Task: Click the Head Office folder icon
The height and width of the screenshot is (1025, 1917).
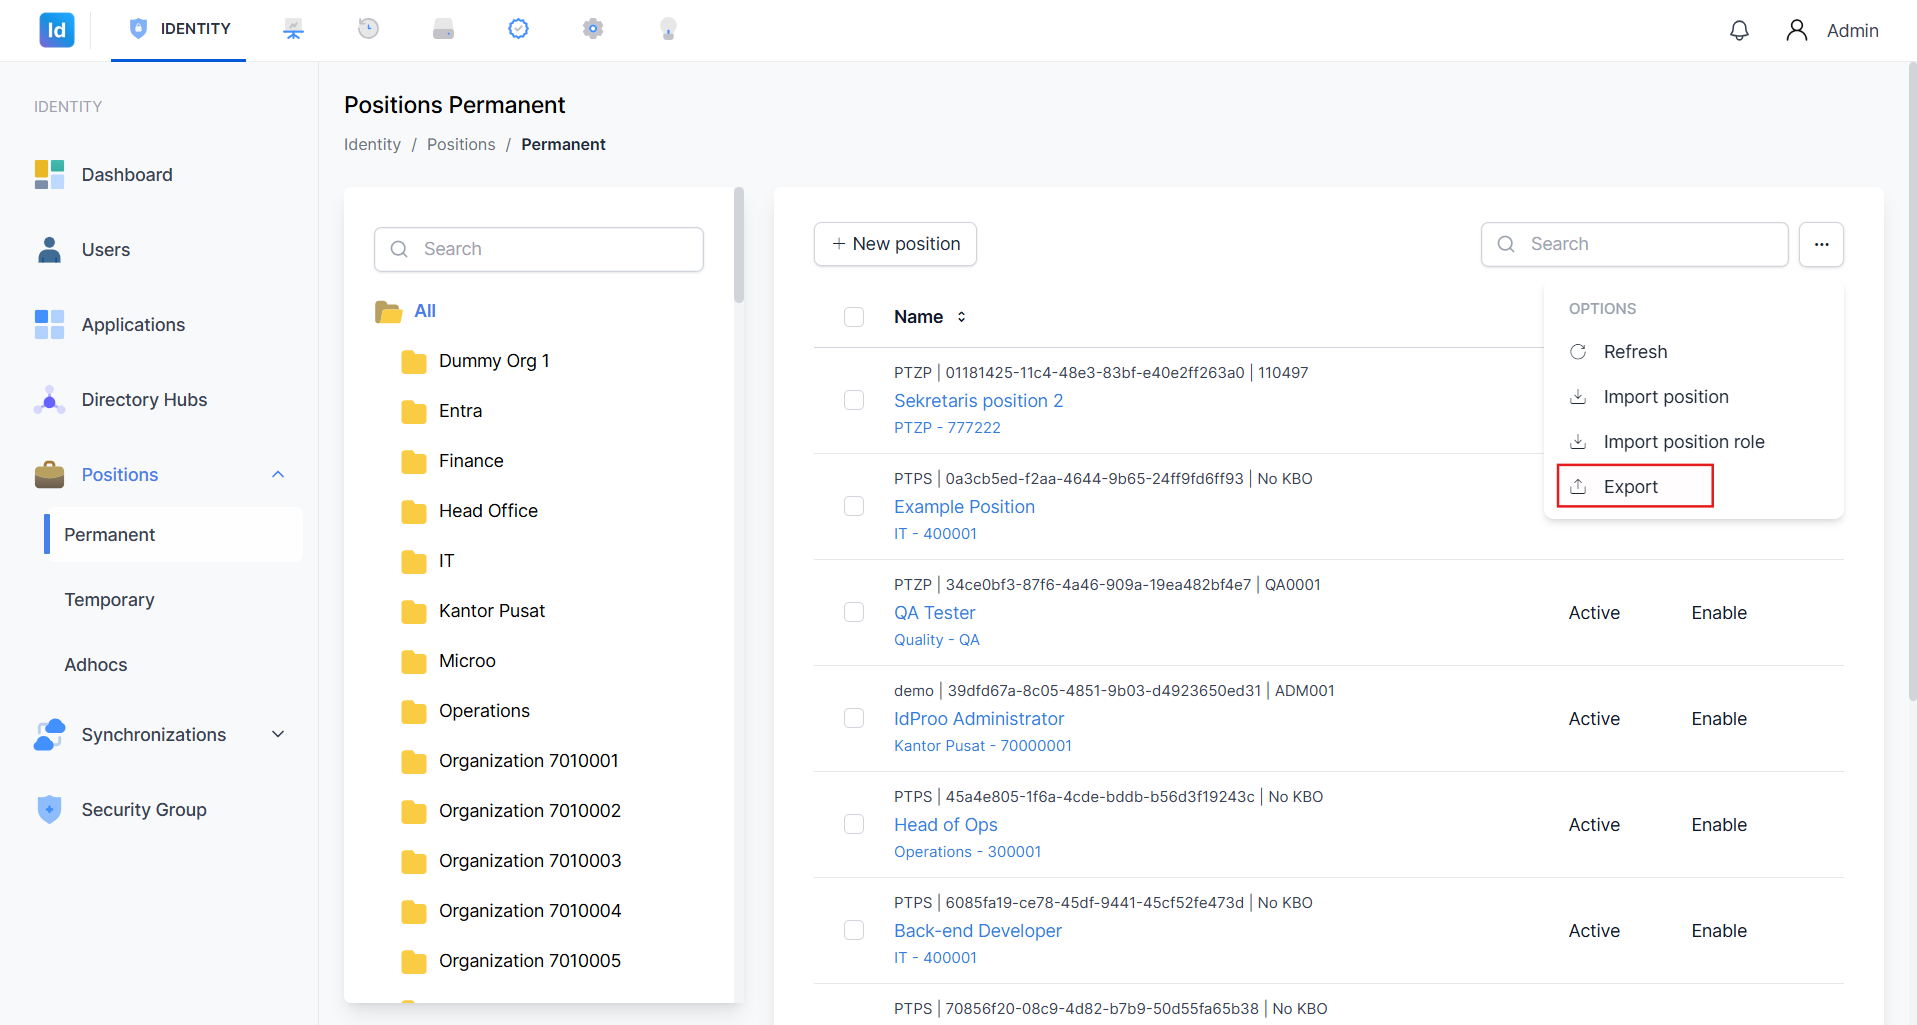Action: click(x=414, y=511)
